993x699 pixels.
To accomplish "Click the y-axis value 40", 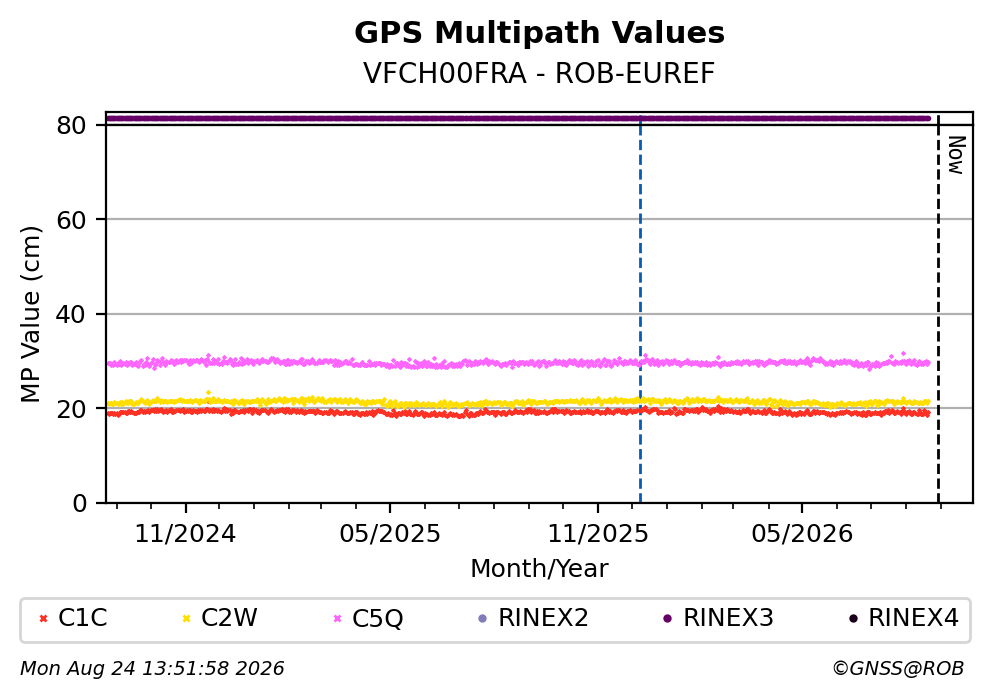I will (x=71, y=314).
